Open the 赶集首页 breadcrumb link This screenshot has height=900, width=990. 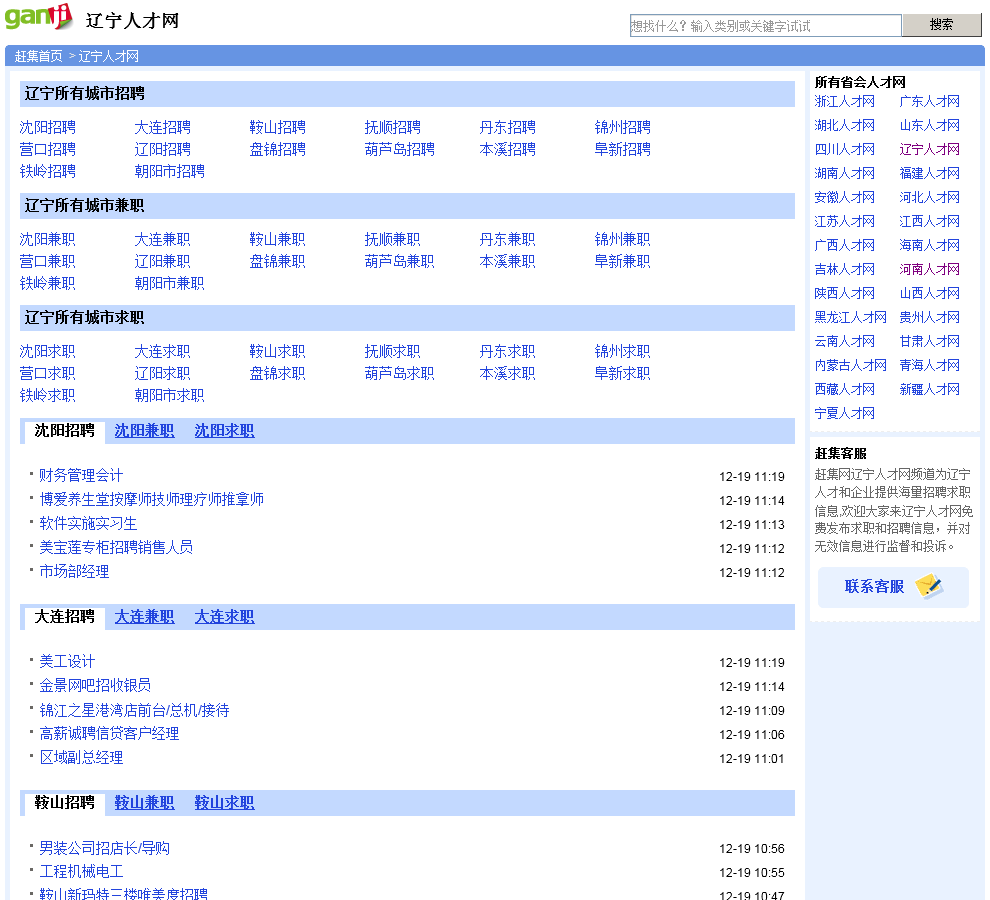click(39, 56)
